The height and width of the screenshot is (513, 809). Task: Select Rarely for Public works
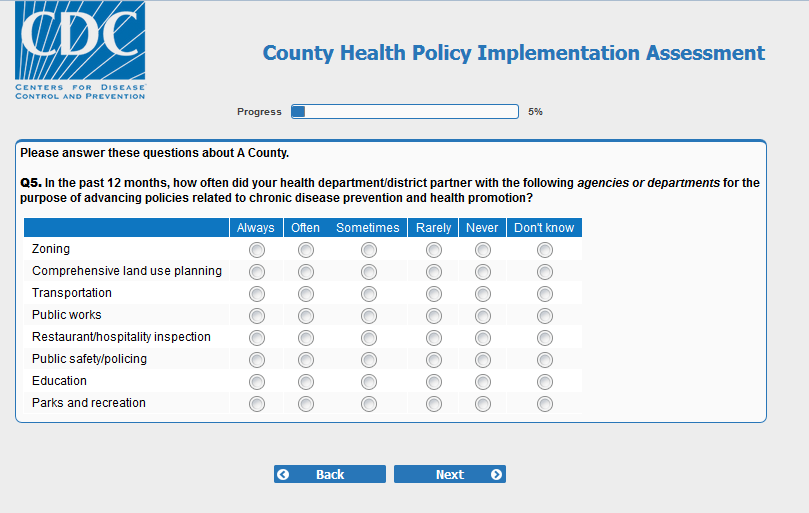click(x=434, y=316)
